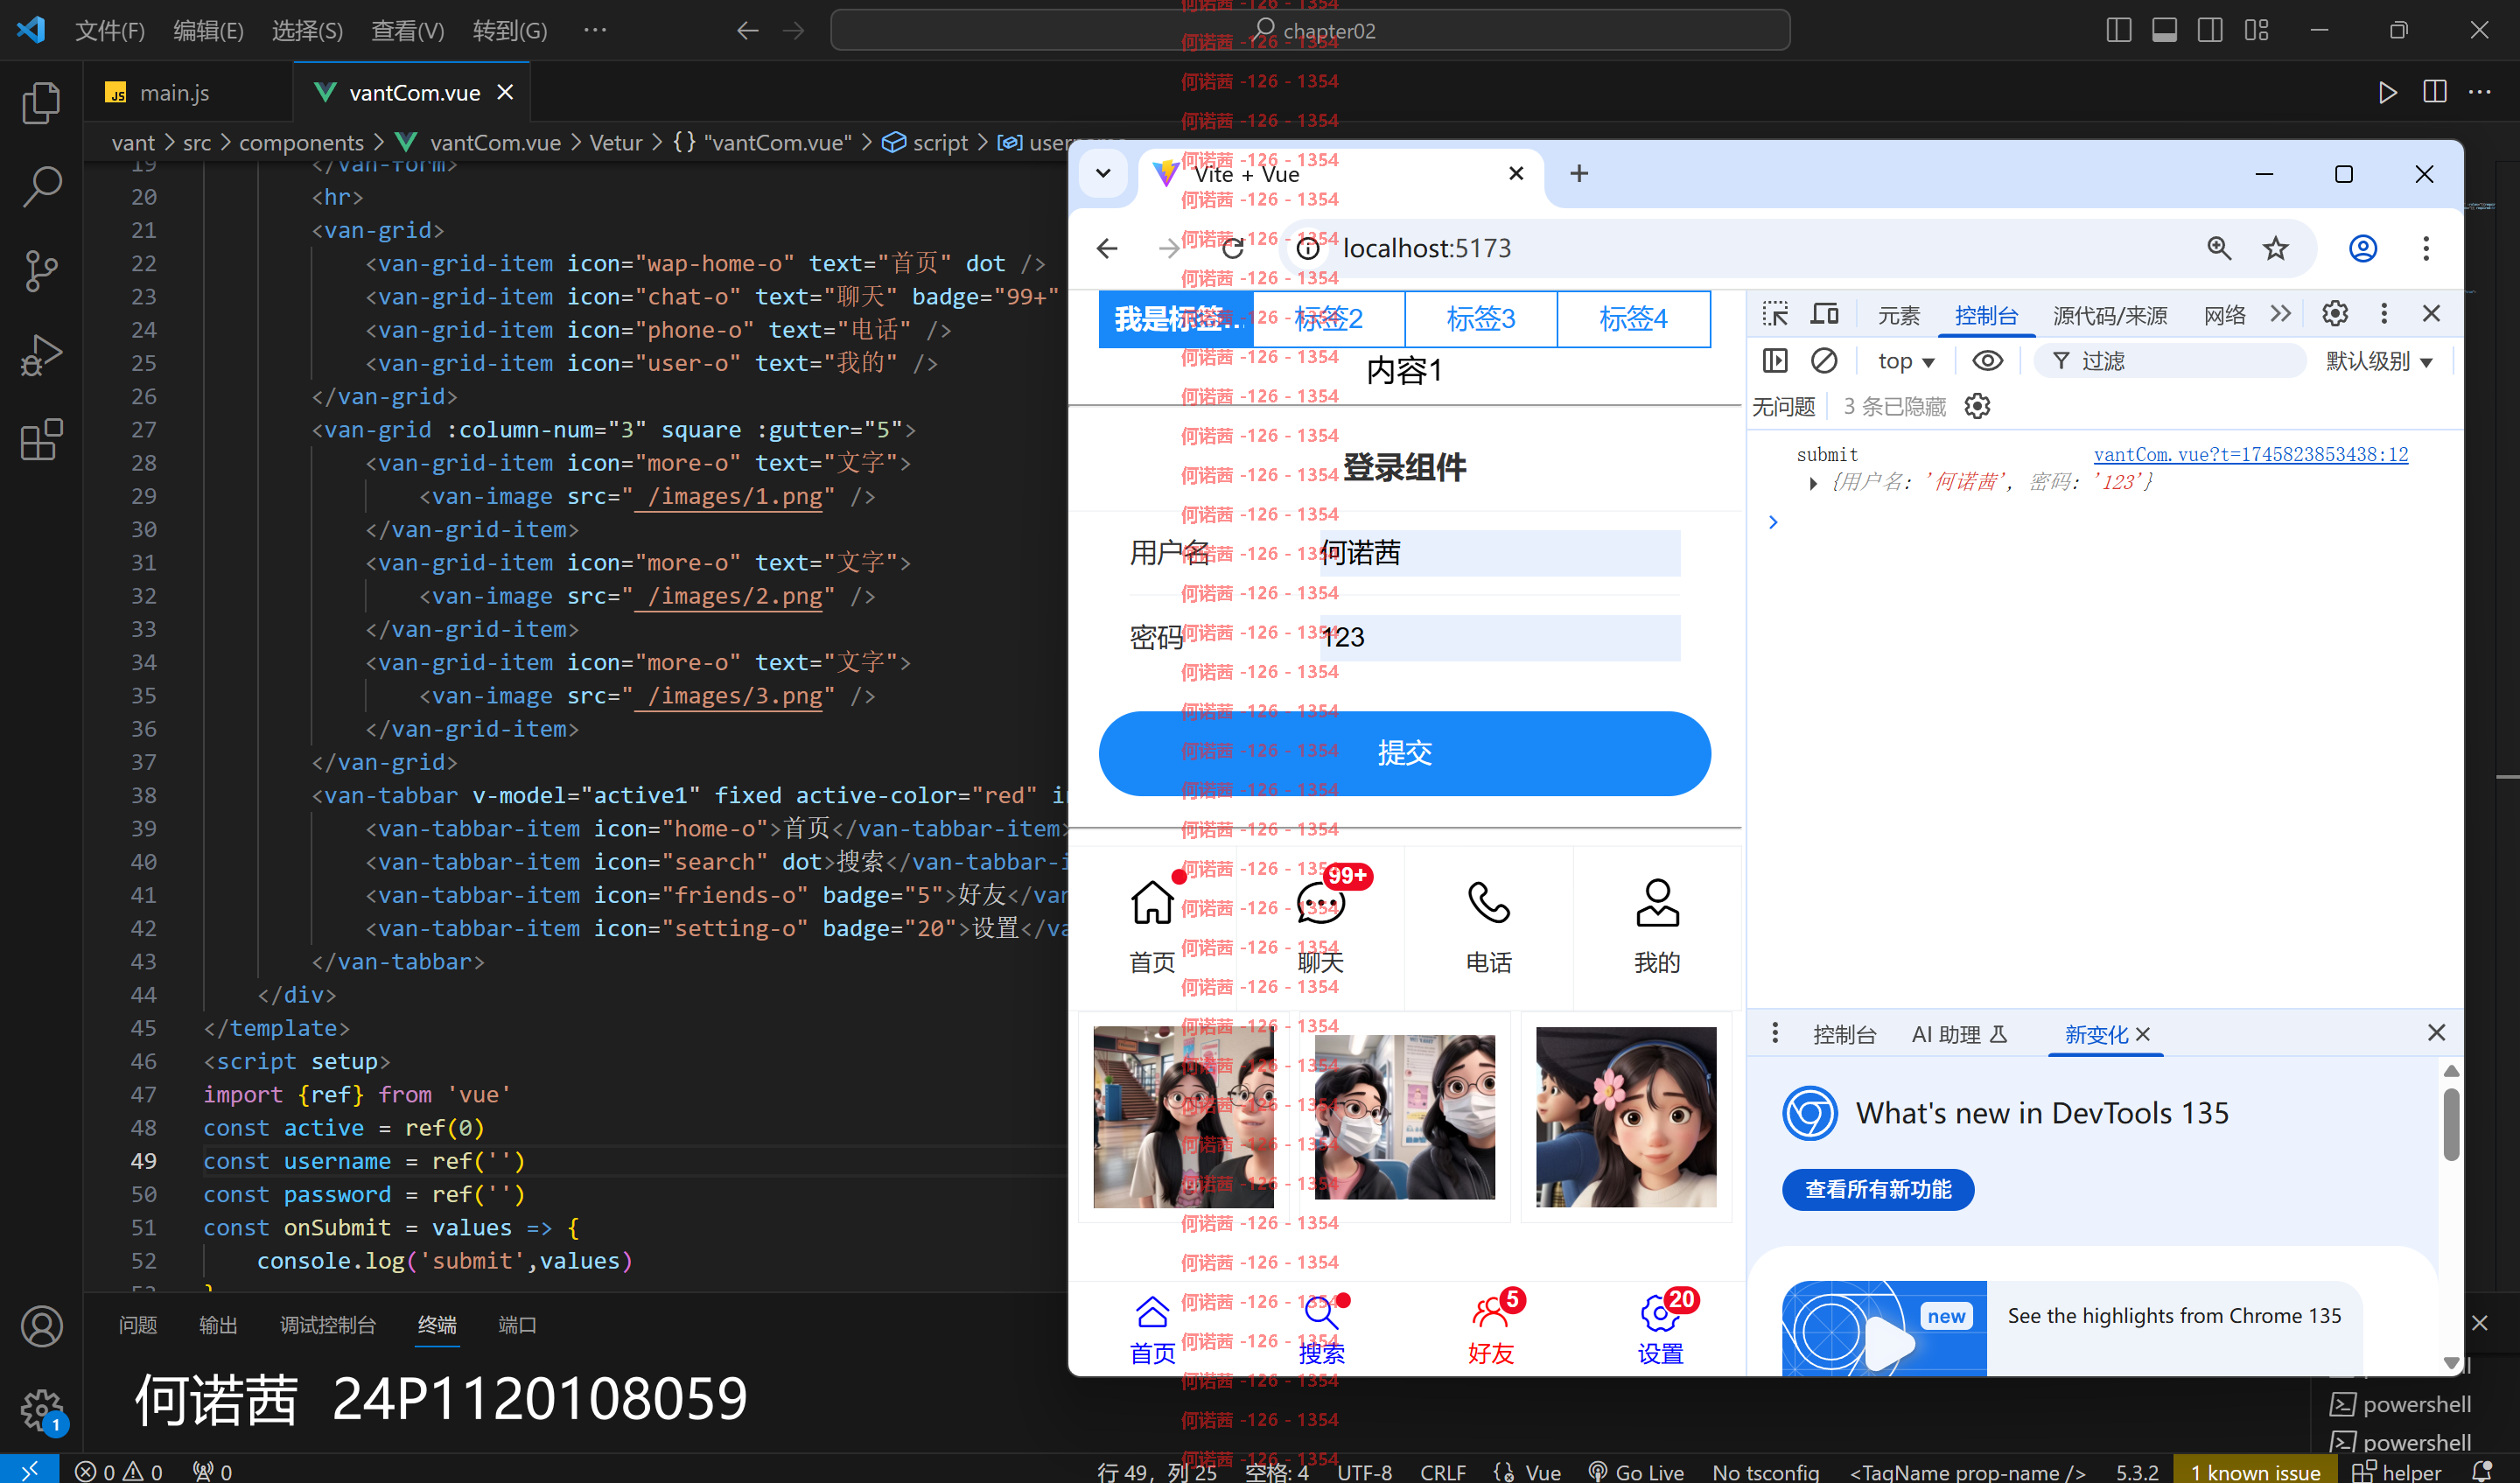Switch to the 网络 DevTools tab
This screenshot has width=2520, height=1483.
point(2225,316)
